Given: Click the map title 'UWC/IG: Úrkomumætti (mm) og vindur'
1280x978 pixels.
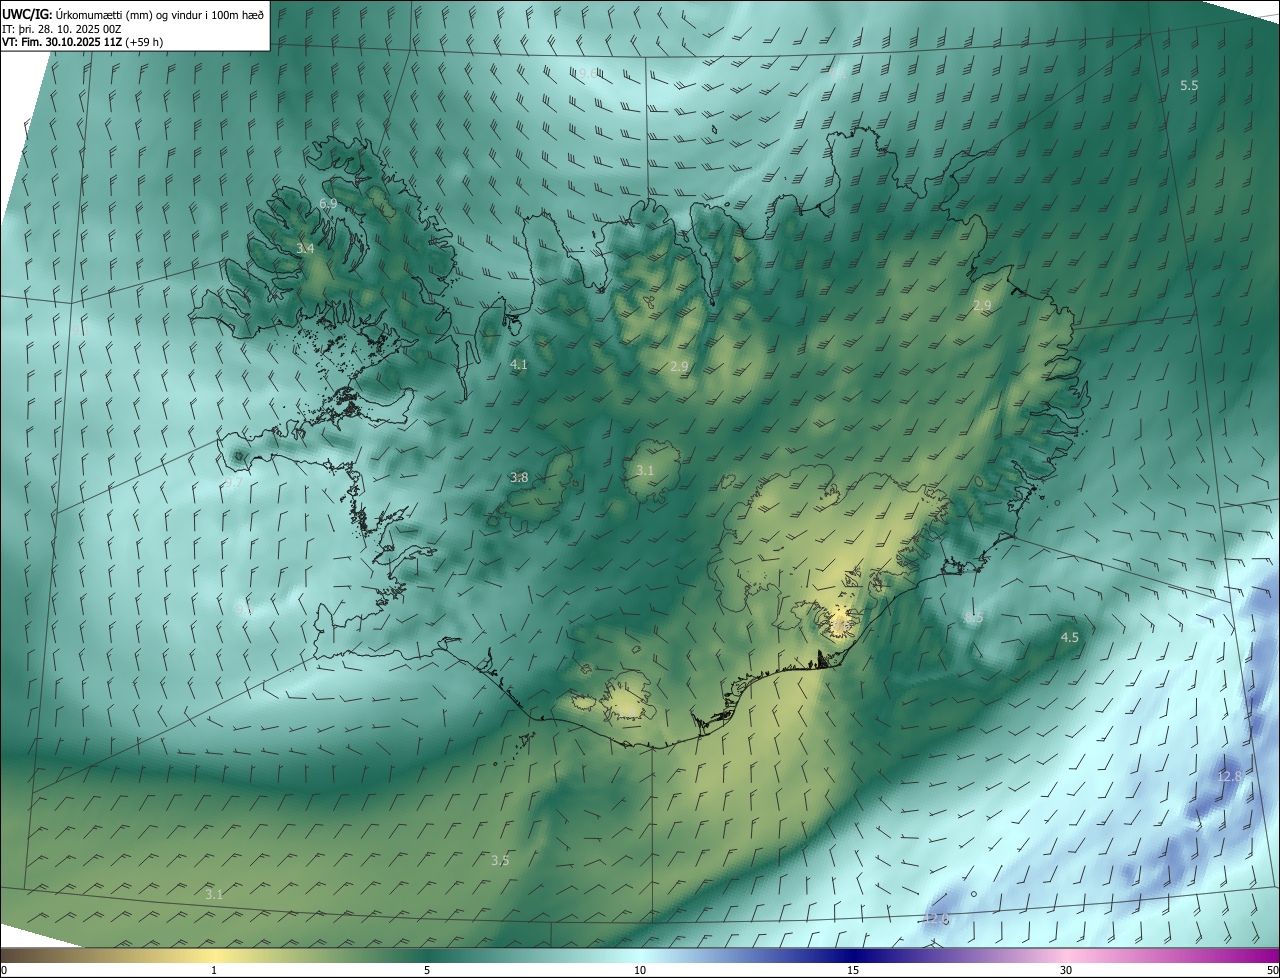Looking at the screenshot, I should coord(133,13).
